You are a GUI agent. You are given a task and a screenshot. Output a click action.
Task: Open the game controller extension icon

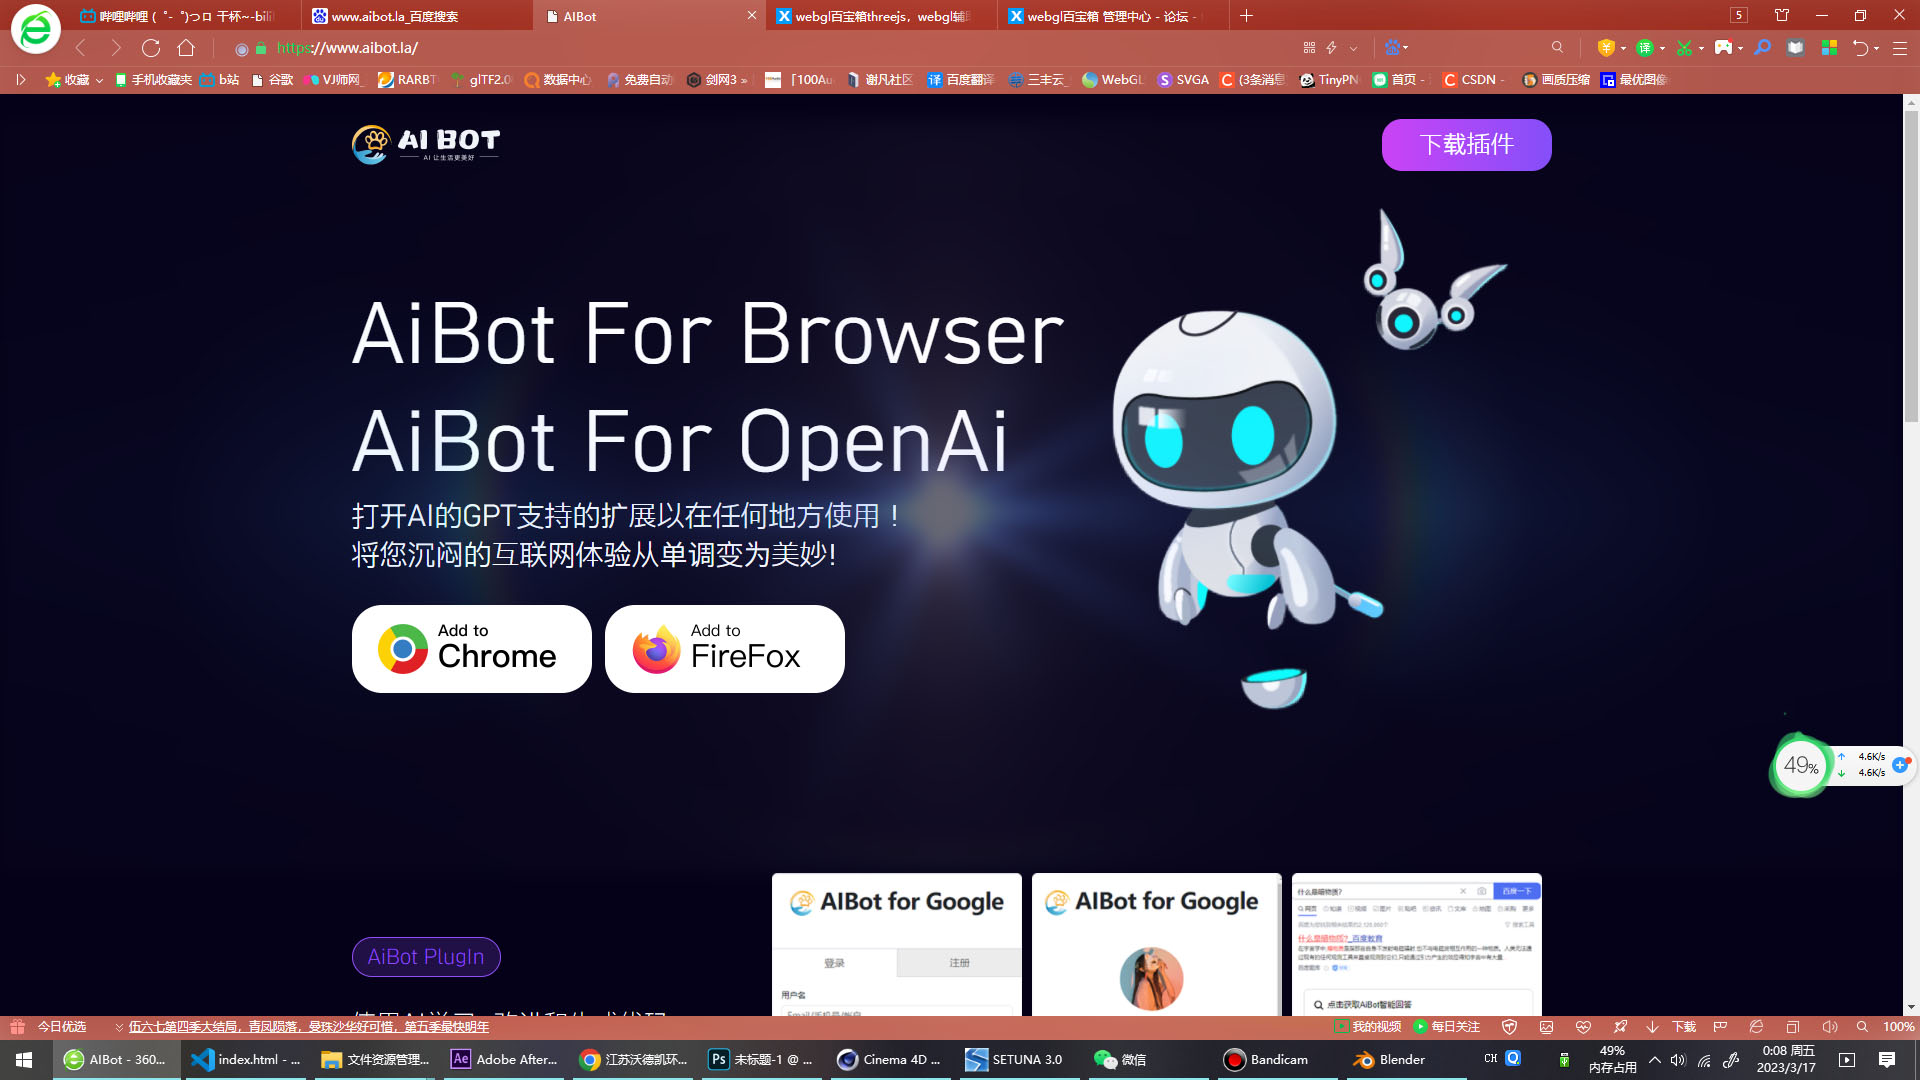(x=1723, y=48)
